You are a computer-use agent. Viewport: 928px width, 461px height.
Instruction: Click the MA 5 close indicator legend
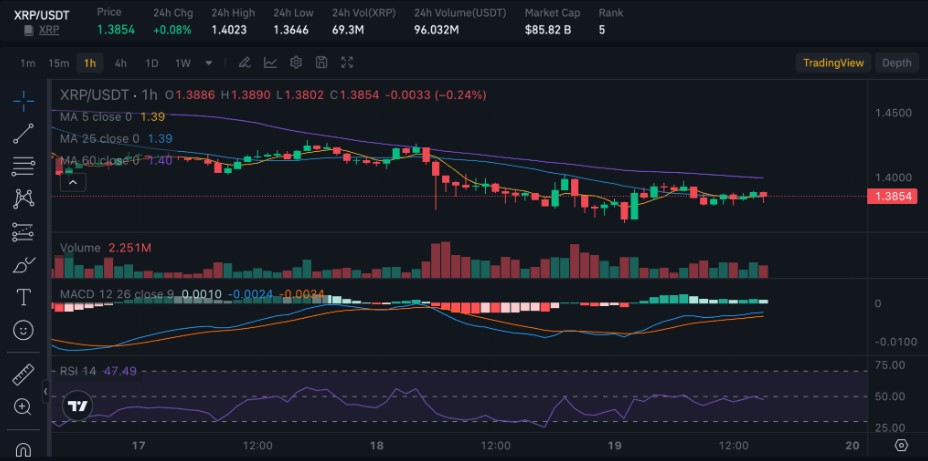pos(112,117)
